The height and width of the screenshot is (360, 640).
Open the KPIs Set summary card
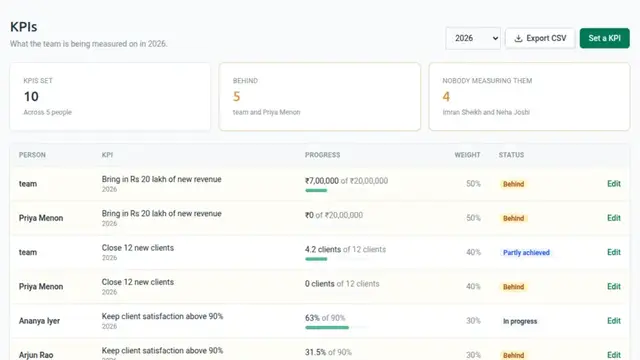coord(110,97)
